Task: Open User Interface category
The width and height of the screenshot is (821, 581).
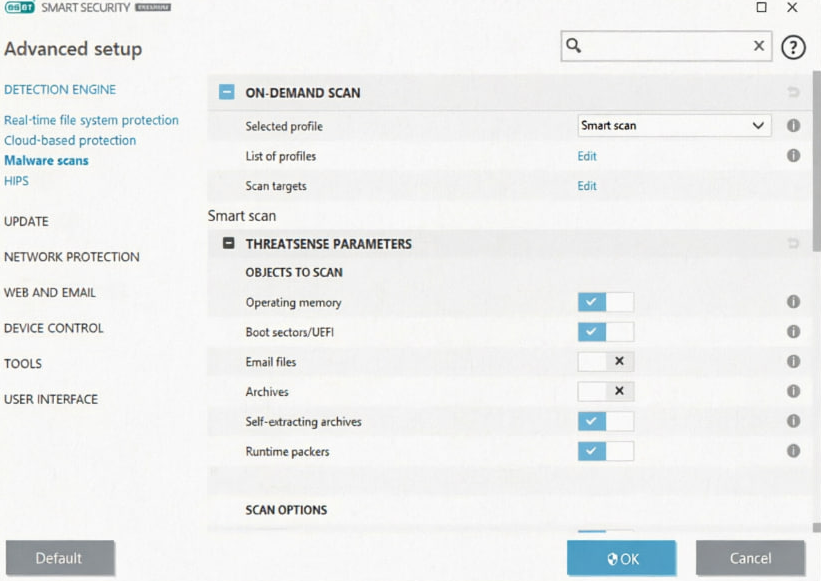Action: [x=51, y=399]
